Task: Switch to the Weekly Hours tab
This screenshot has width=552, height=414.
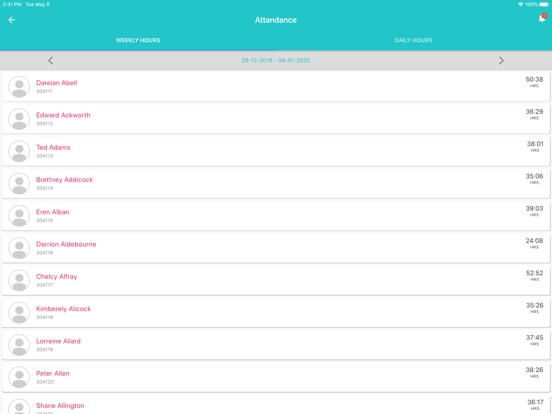Action: pyautogui.click(x=138, y=40)
